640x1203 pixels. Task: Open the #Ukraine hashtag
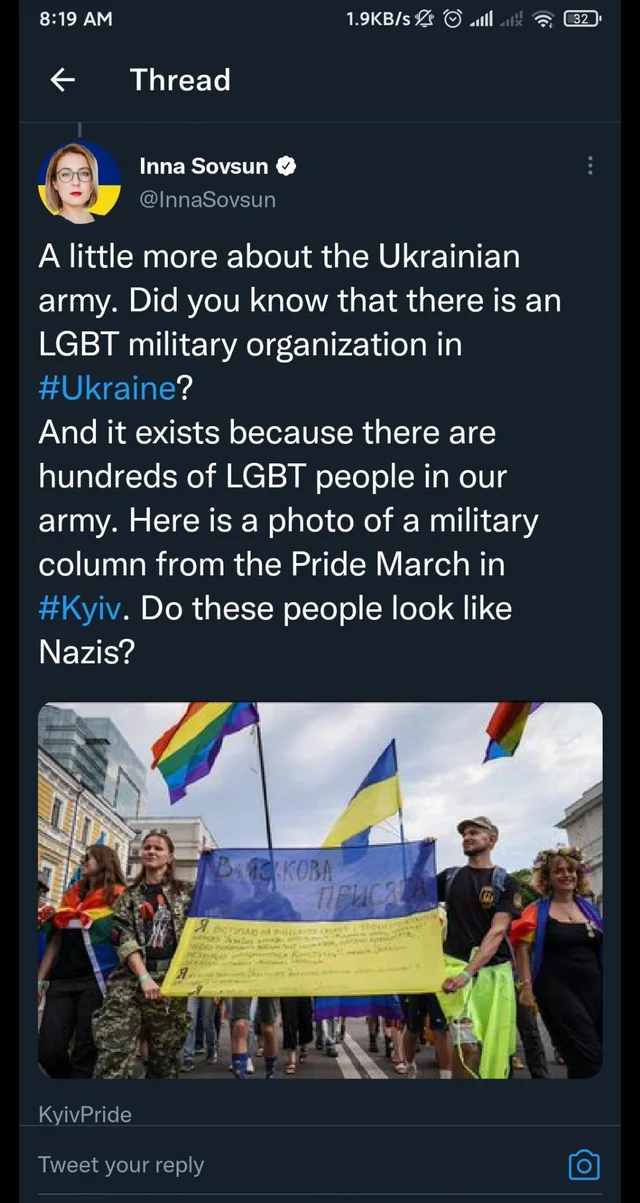pyautogui.click(x=107, y=388)
